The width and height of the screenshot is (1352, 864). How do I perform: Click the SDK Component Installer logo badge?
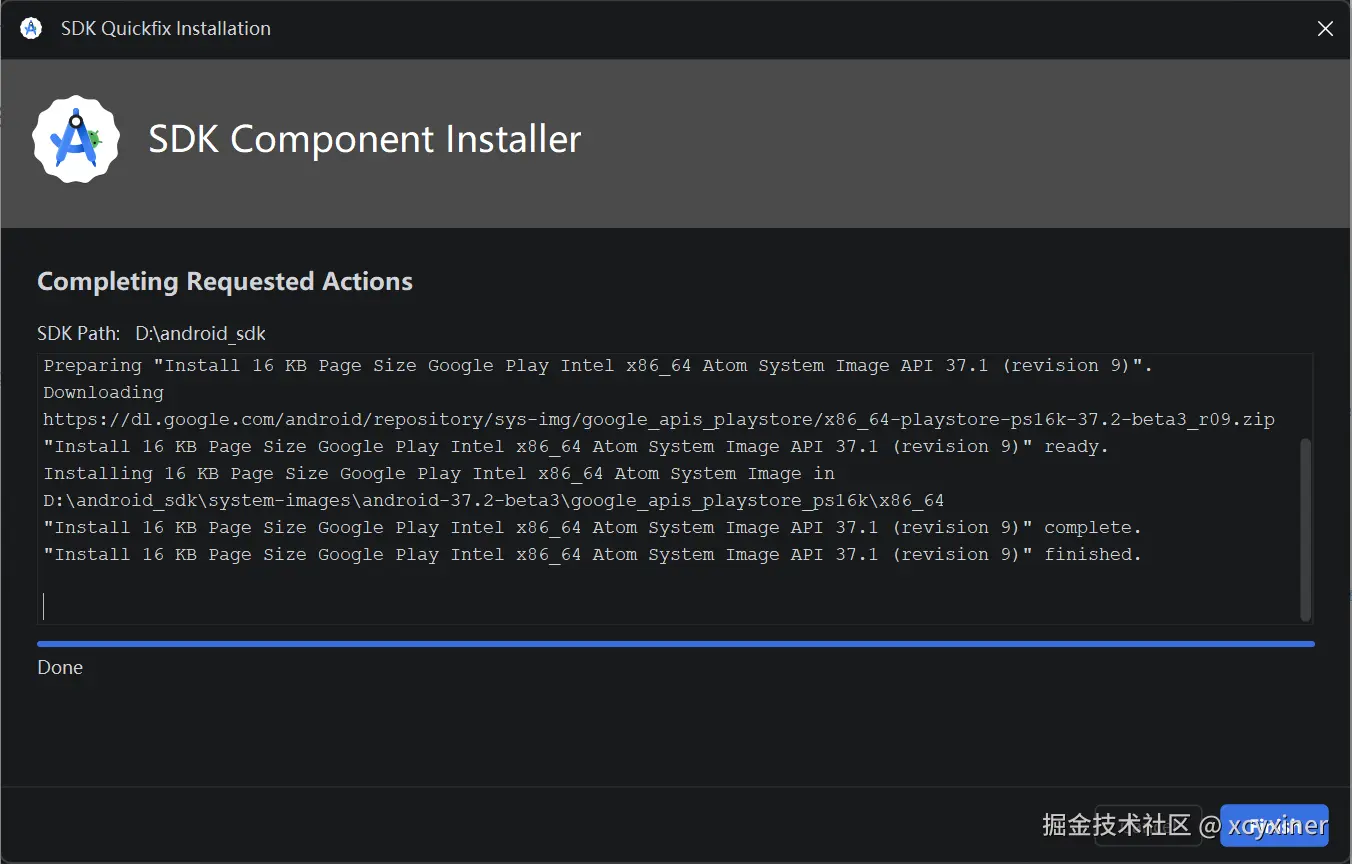[76, 139]
